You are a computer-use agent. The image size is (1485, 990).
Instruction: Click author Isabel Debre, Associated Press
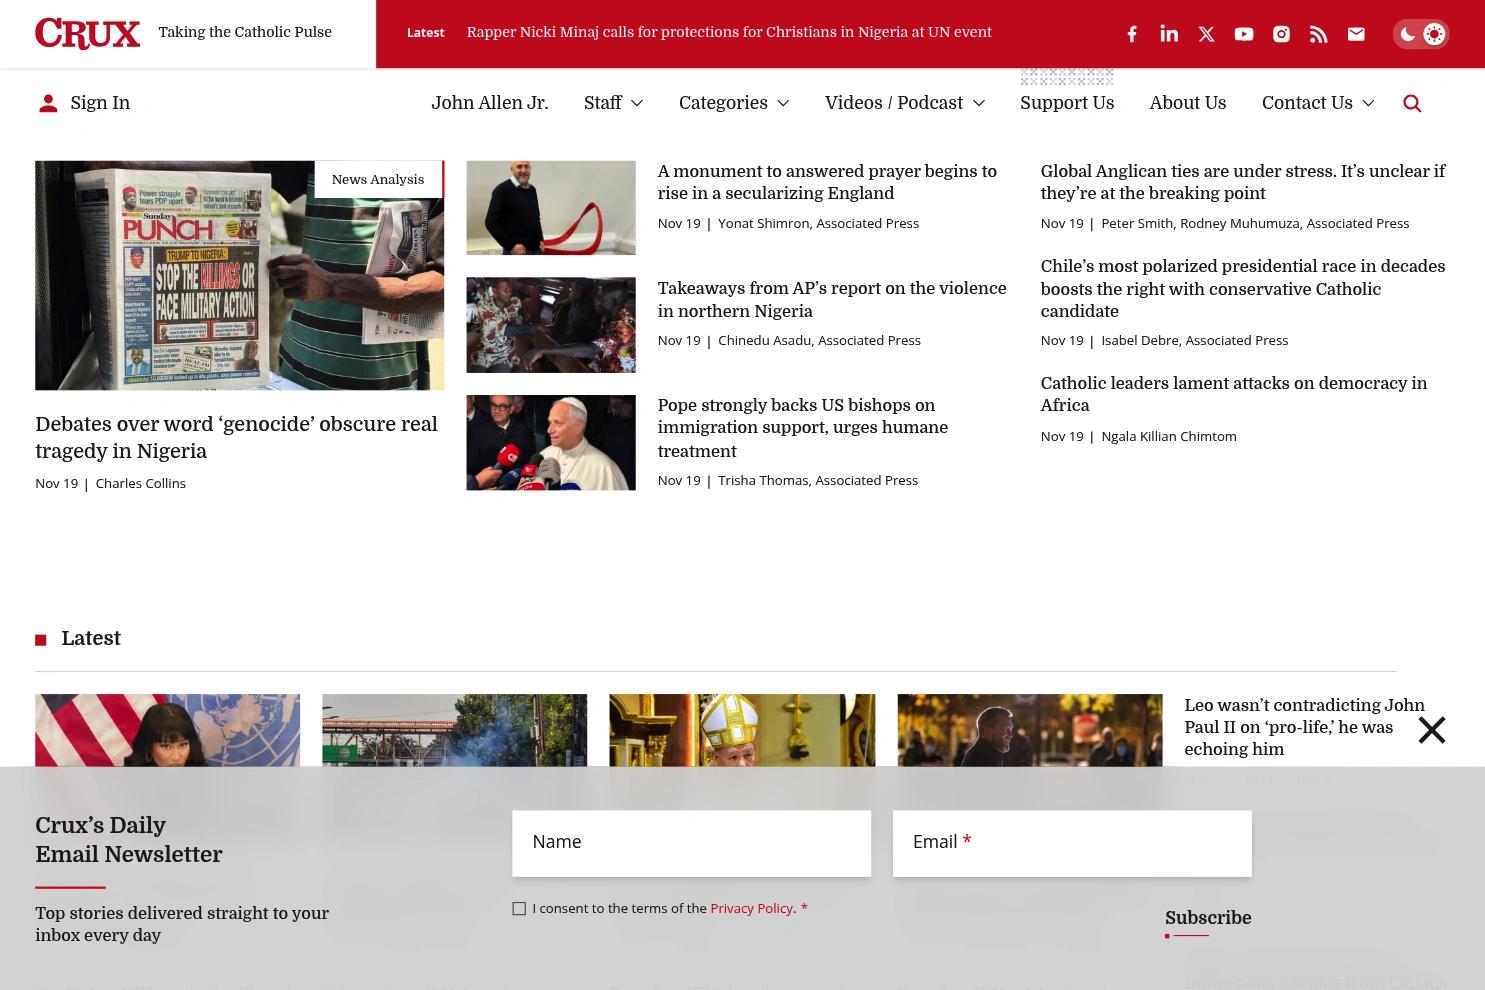tap(1194, 341)
